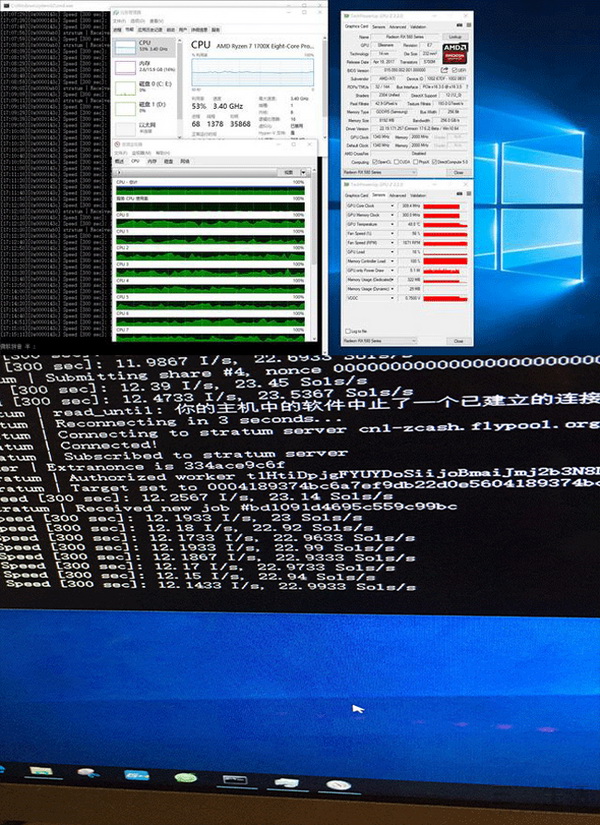Click the bus interface question mark in GPU-Z
This screenshot has width=600, height=825.
[x=467, y=87]
